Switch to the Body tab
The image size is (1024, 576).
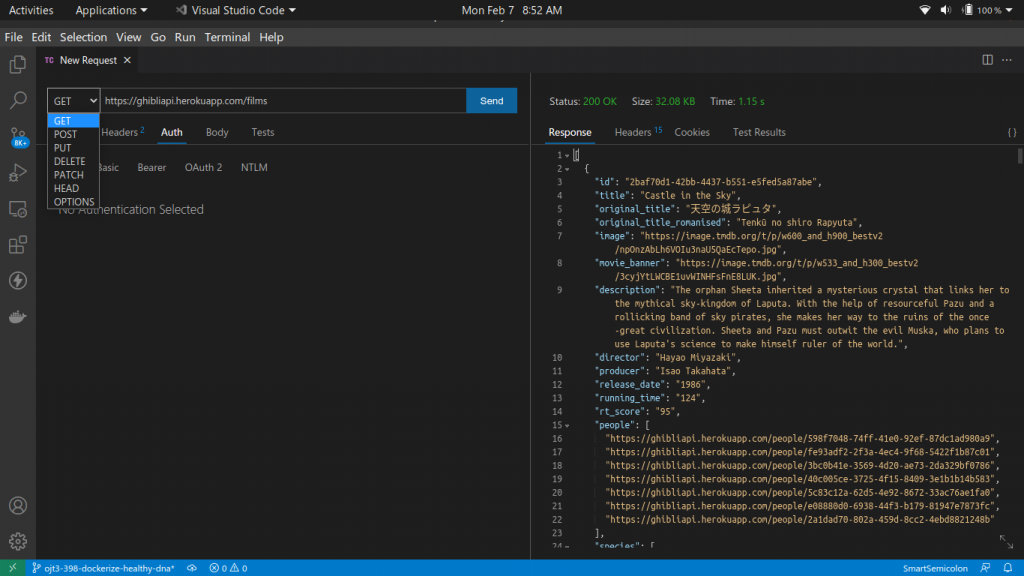[217, 132]
